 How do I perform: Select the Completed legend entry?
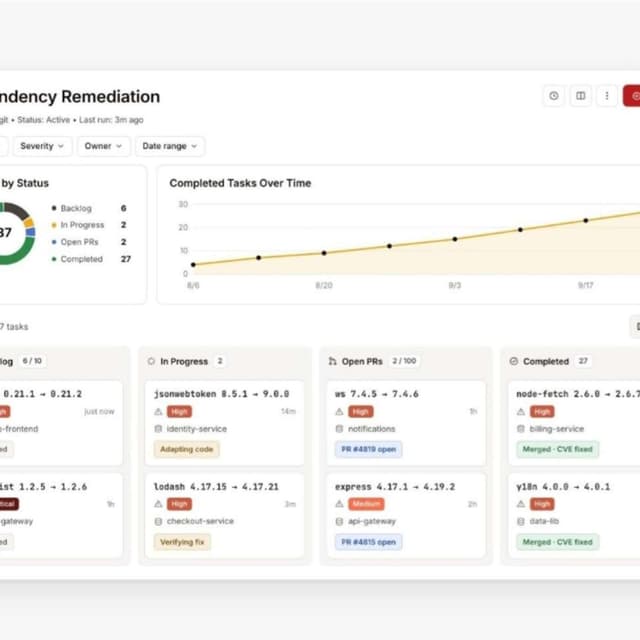91,259
